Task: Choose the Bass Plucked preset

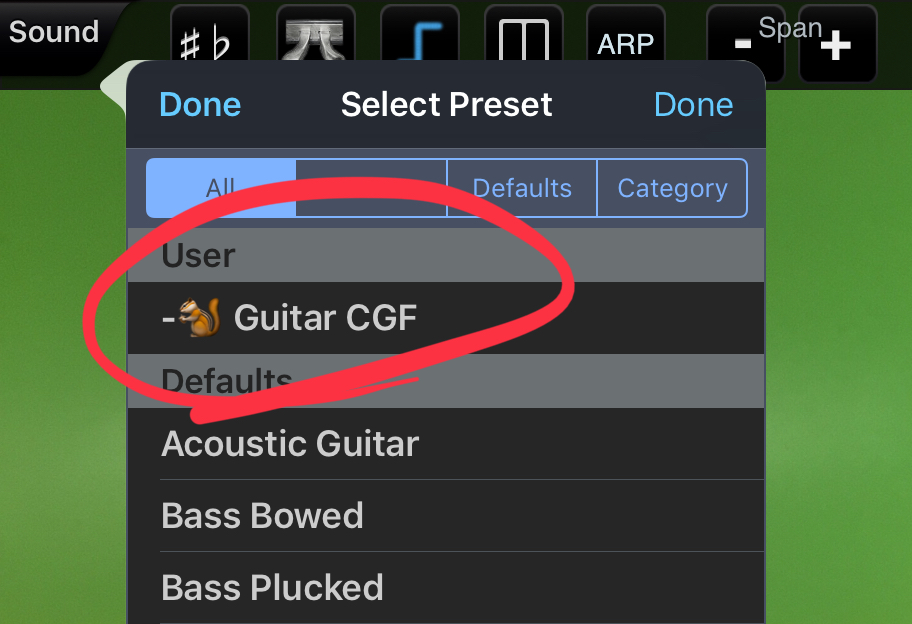Action: click(446, 587)
